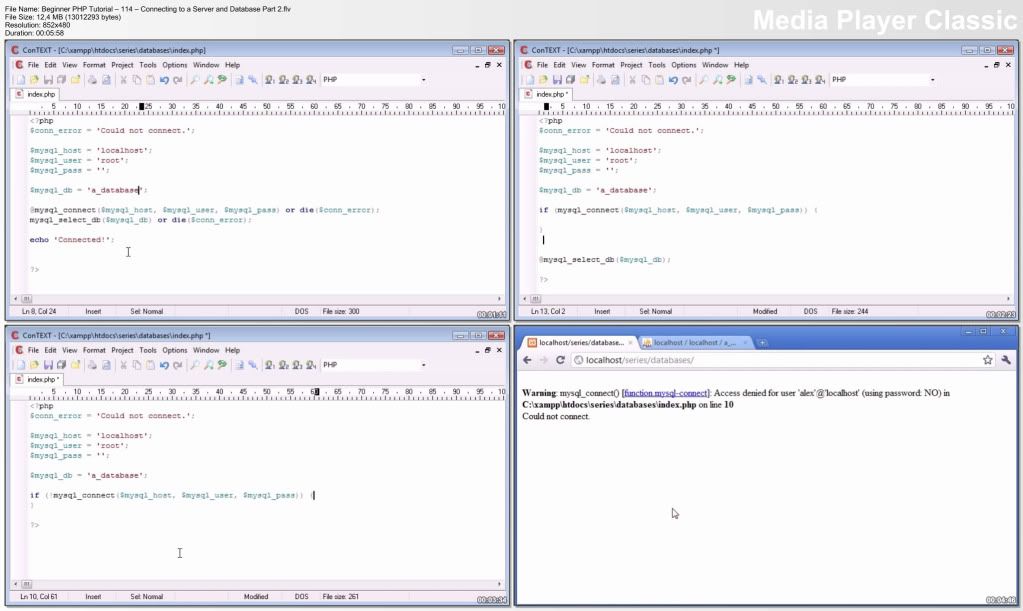1023x611 pixels.
Task: Open Chrome's wrench settings menu
Action: coord(1005,360)
